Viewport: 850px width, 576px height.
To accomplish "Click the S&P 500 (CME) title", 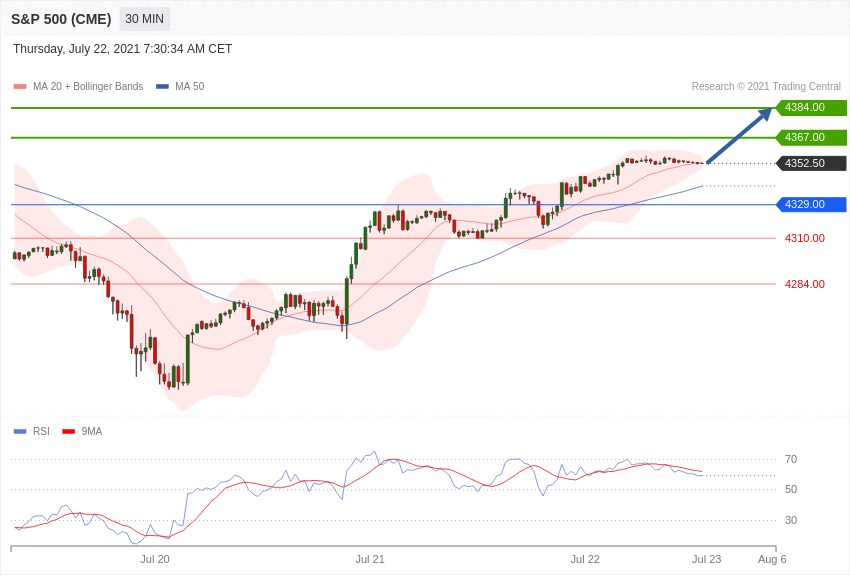I will pos(61,19).
